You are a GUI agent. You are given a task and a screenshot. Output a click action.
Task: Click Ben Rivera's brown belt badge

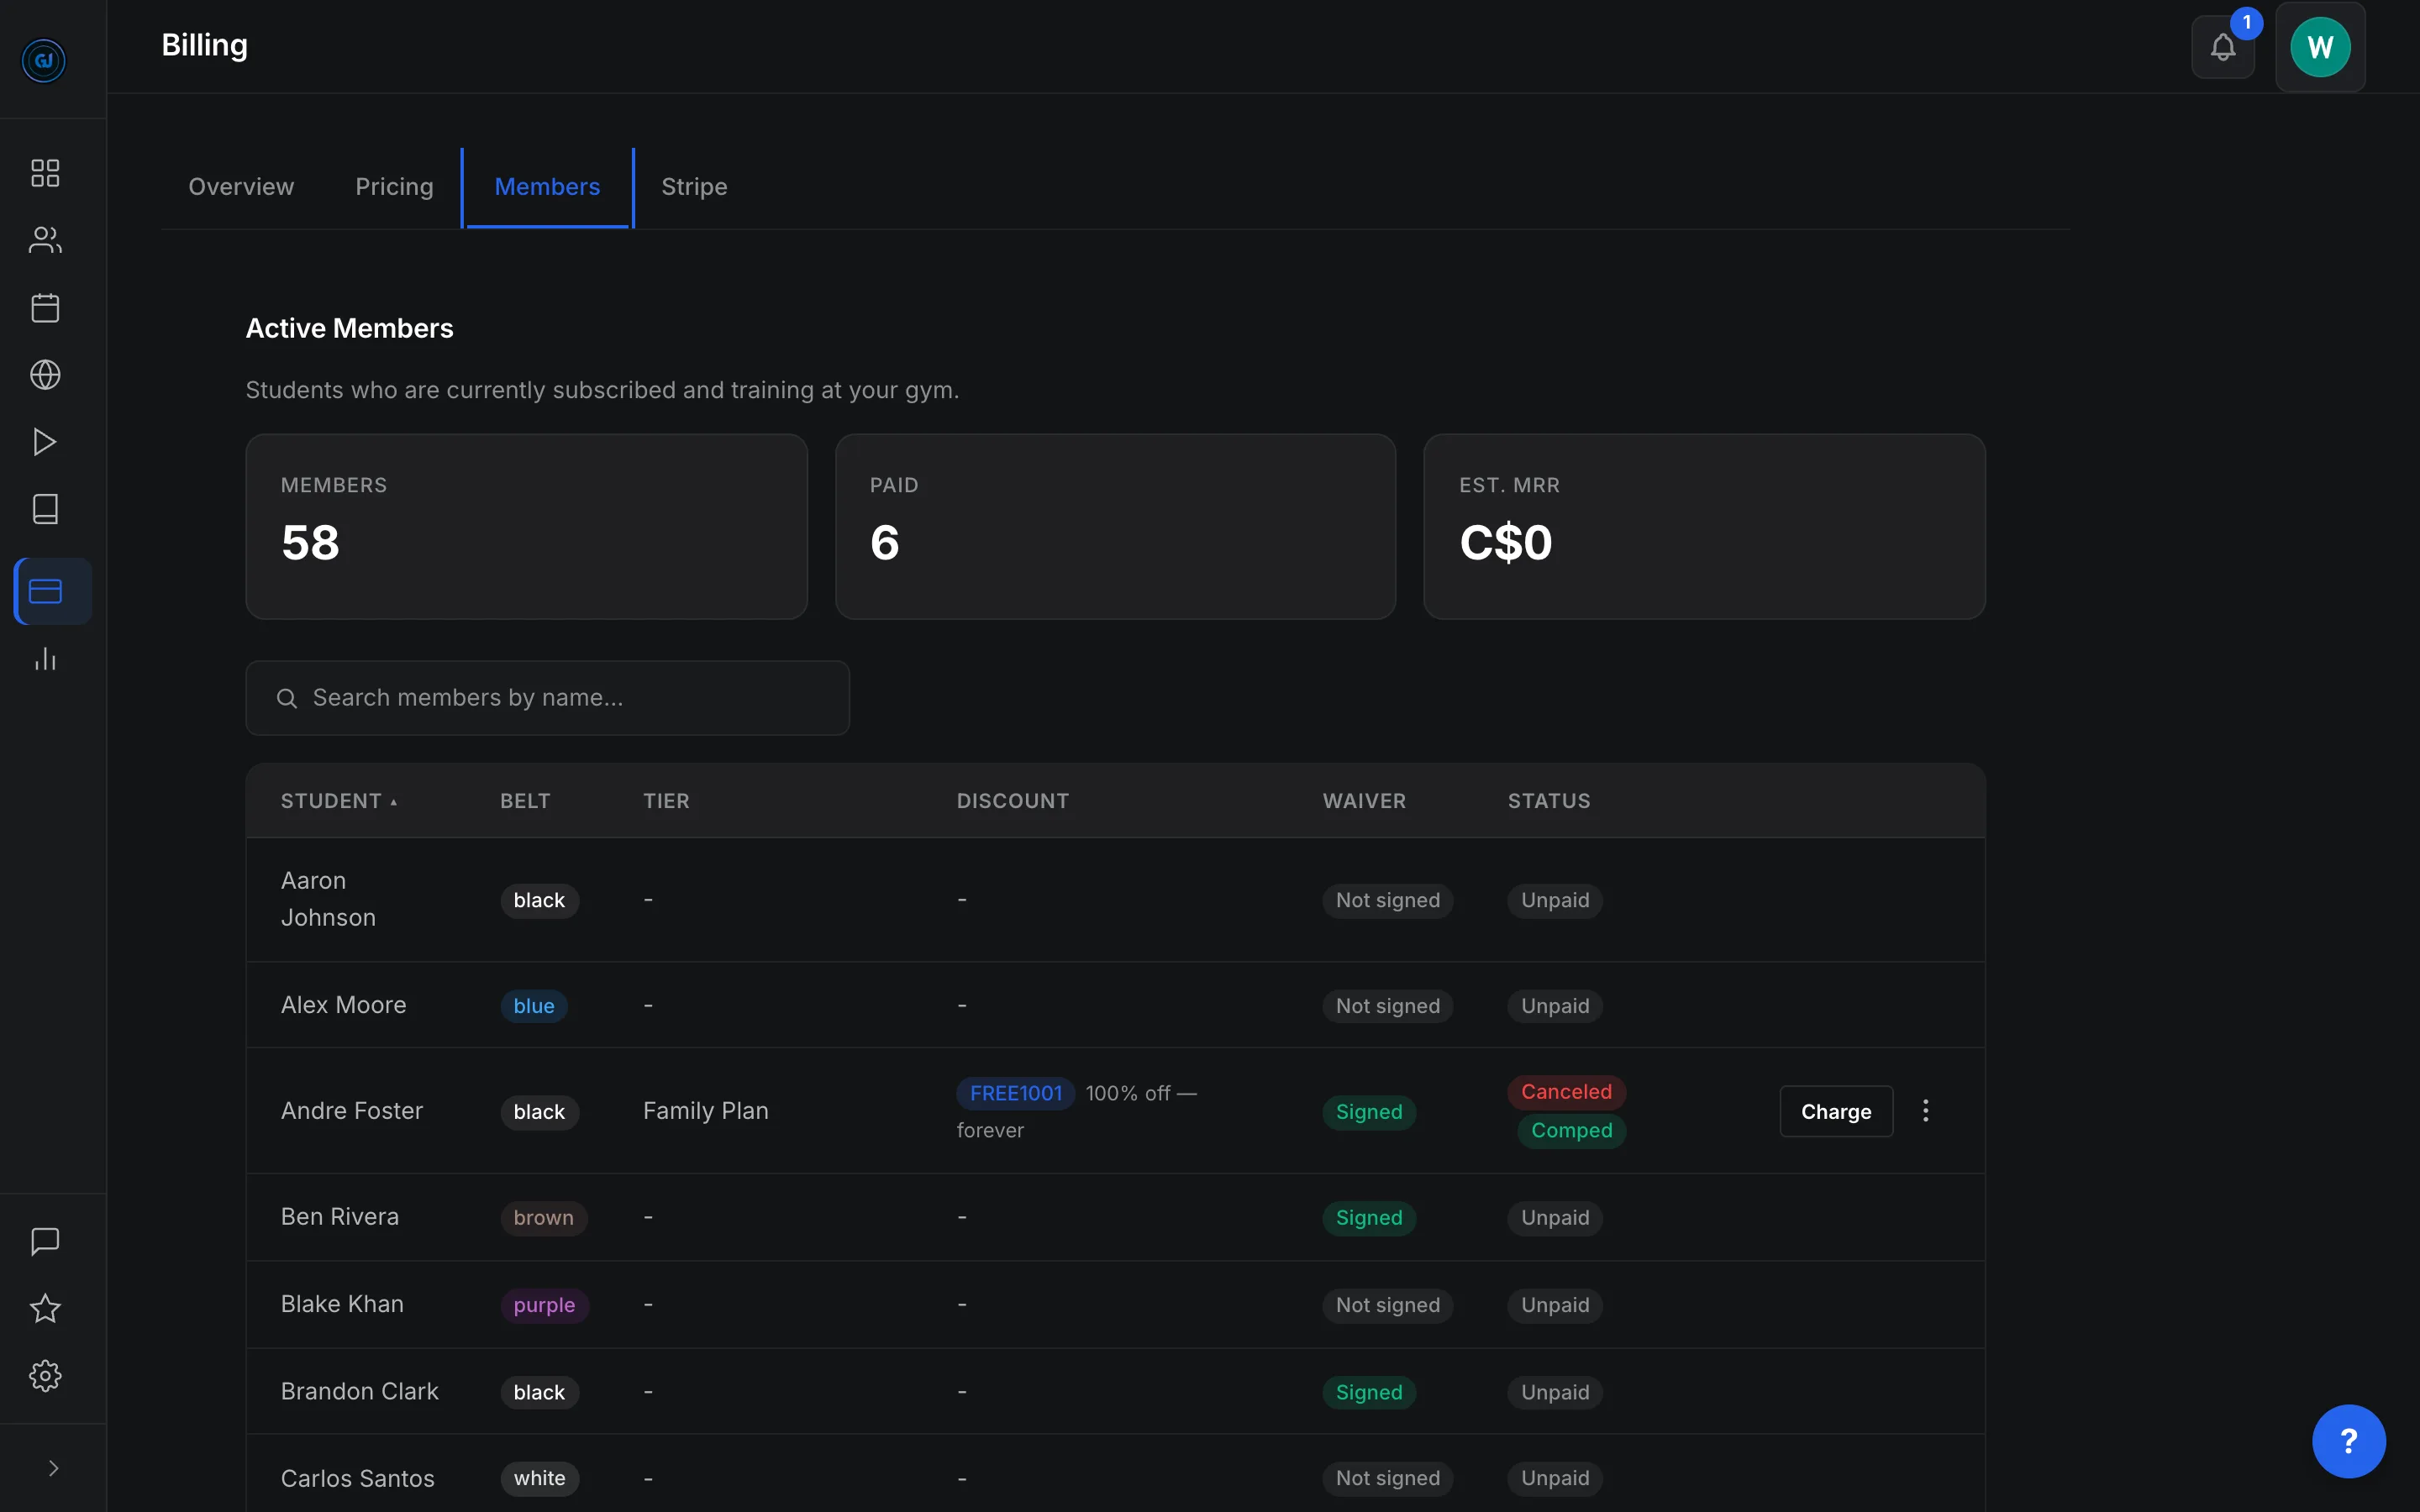click(543, 1218)
